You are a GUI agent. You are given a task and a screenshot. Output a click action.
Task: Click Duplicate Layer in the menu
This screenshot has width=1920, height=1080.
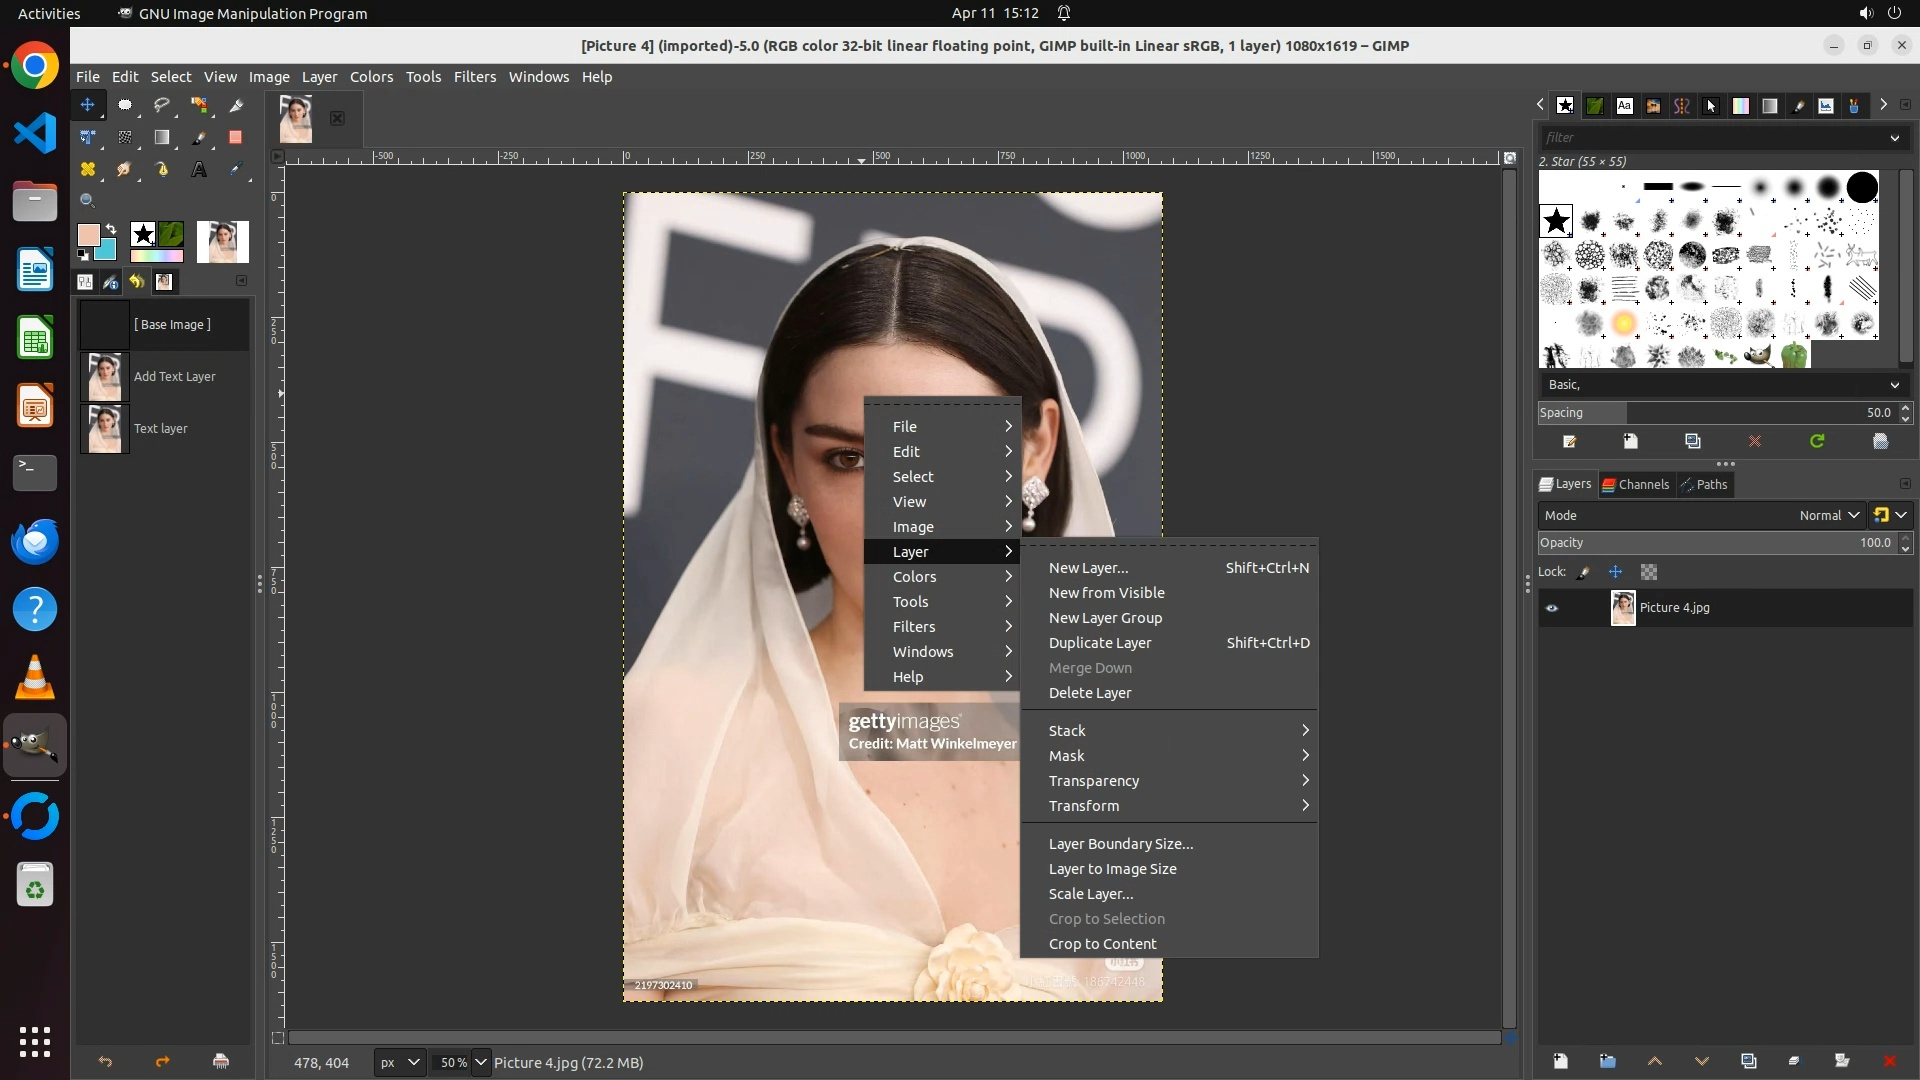click(x=1099, y=643)
